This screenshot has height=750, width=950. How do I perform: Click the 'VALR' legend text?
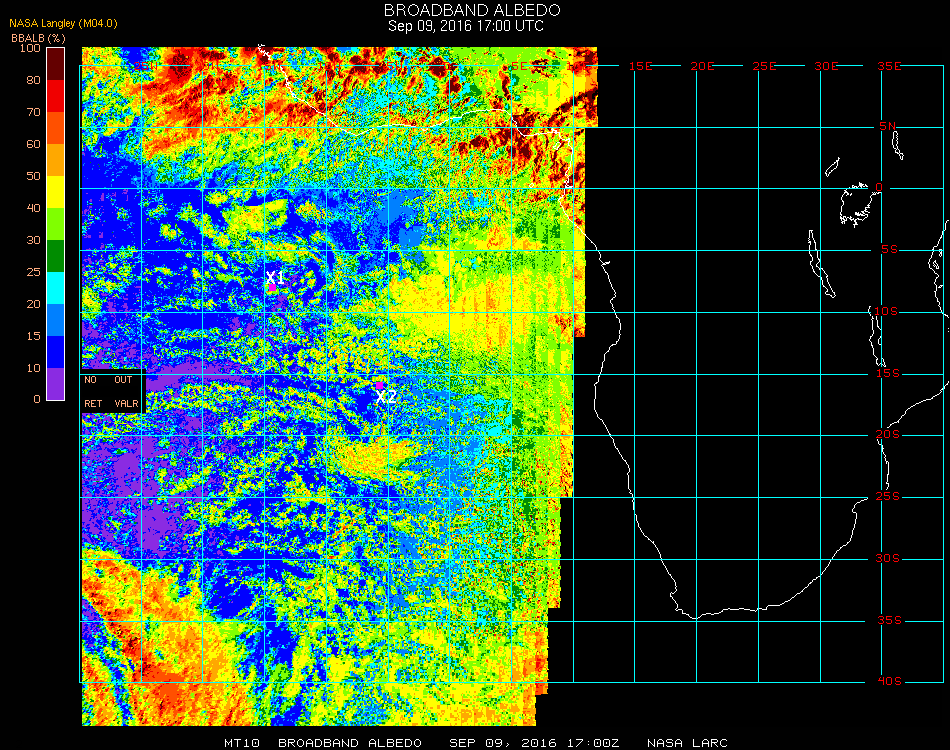click(x=127, y=403)
